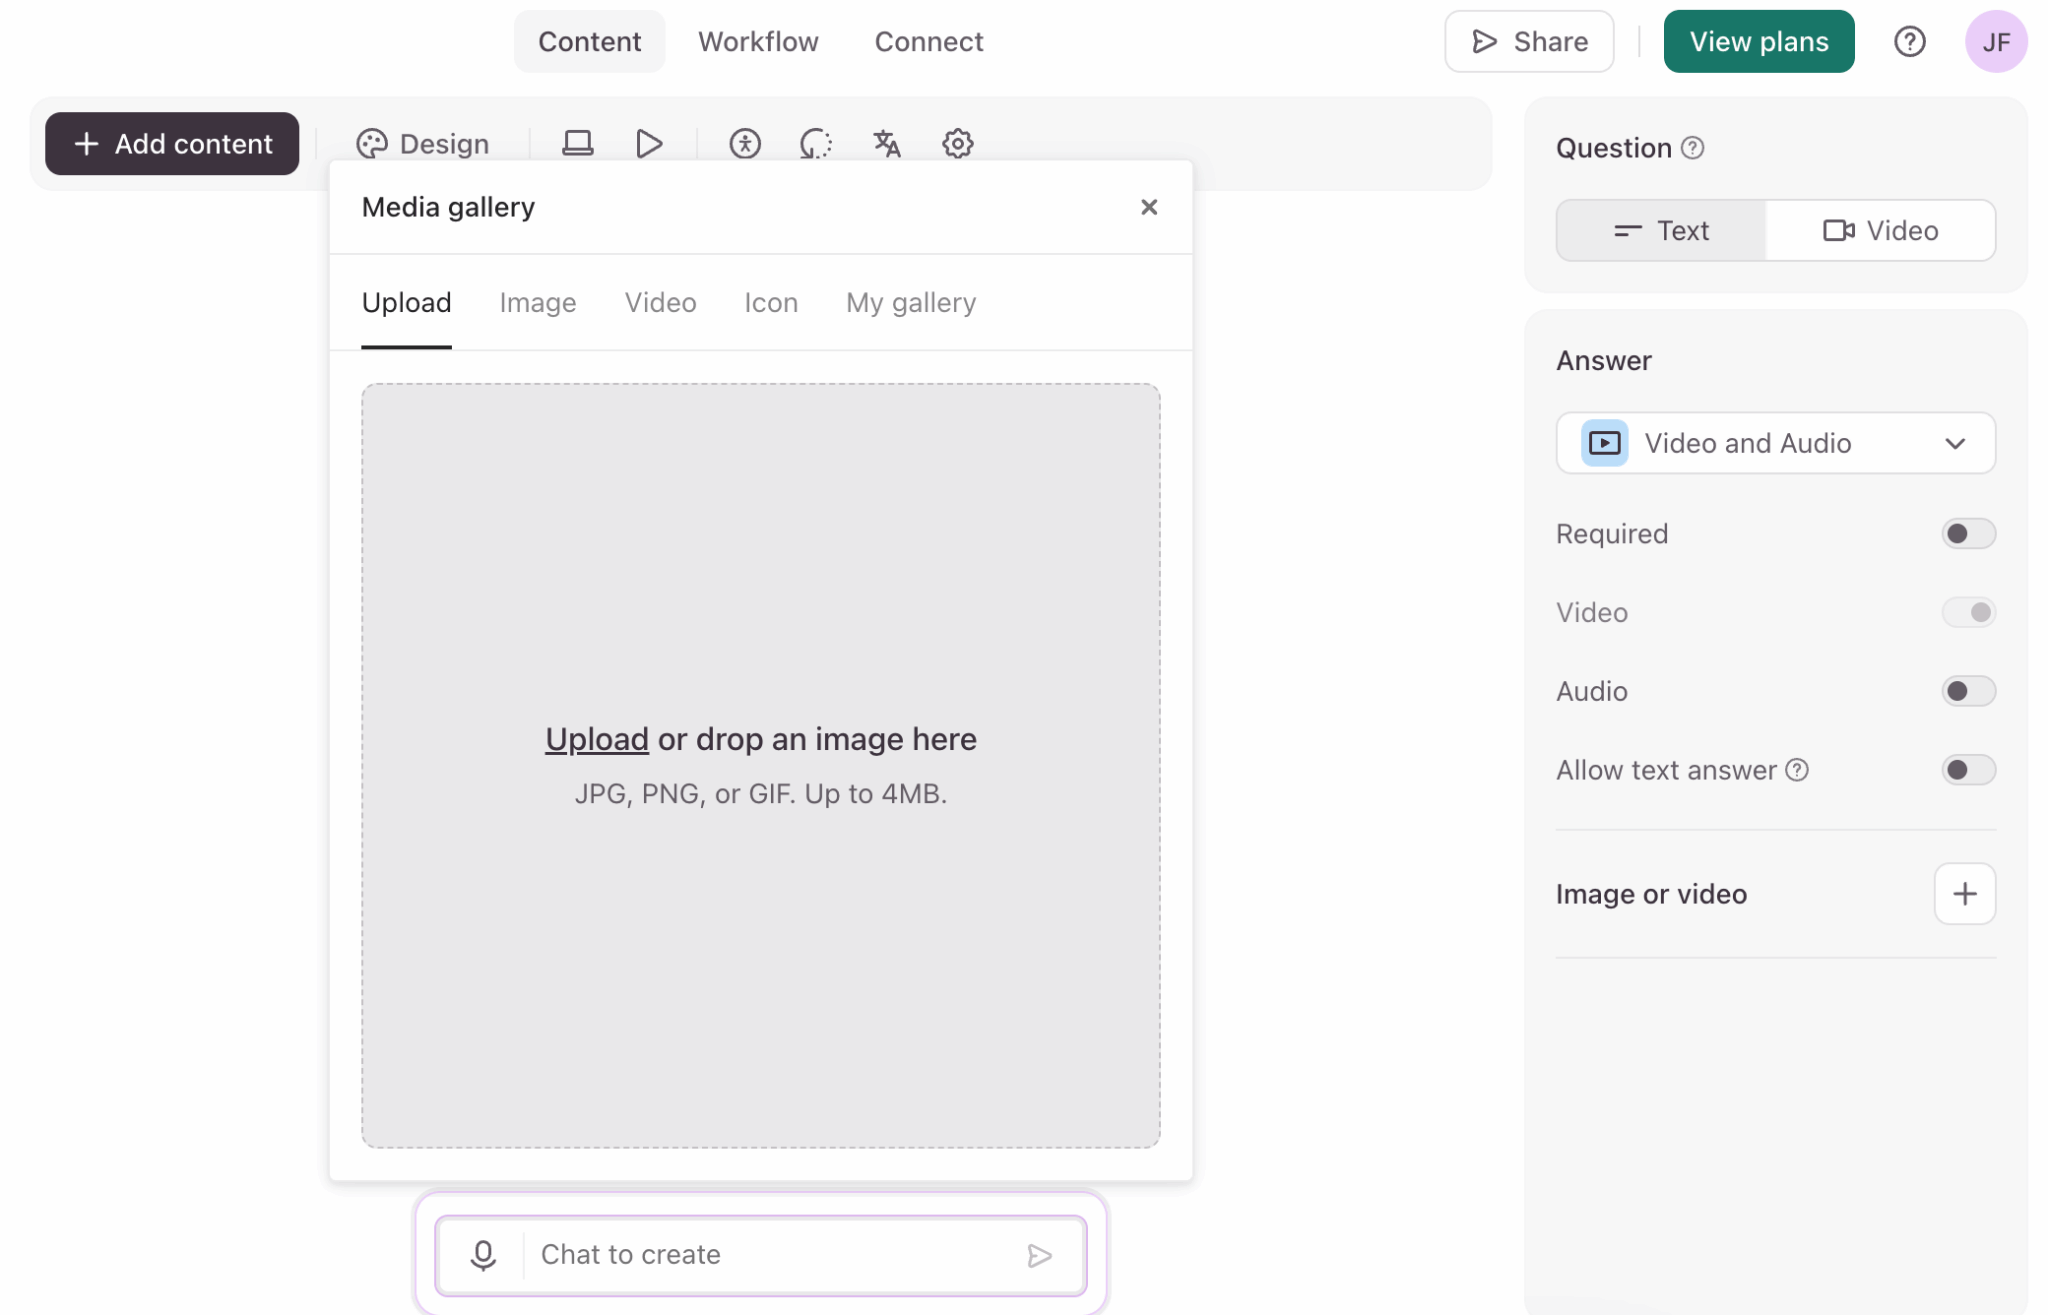Open the JF user avatar menu
This screenshot has width=2048, height=1315.
pyautogui.click(x=1995, y=41)
